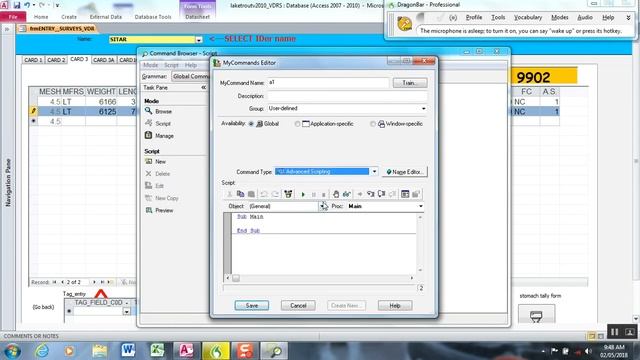Open the Command Type dropdown arrow
The height and width of the screenshot is (360, 640).
(374, 172)
